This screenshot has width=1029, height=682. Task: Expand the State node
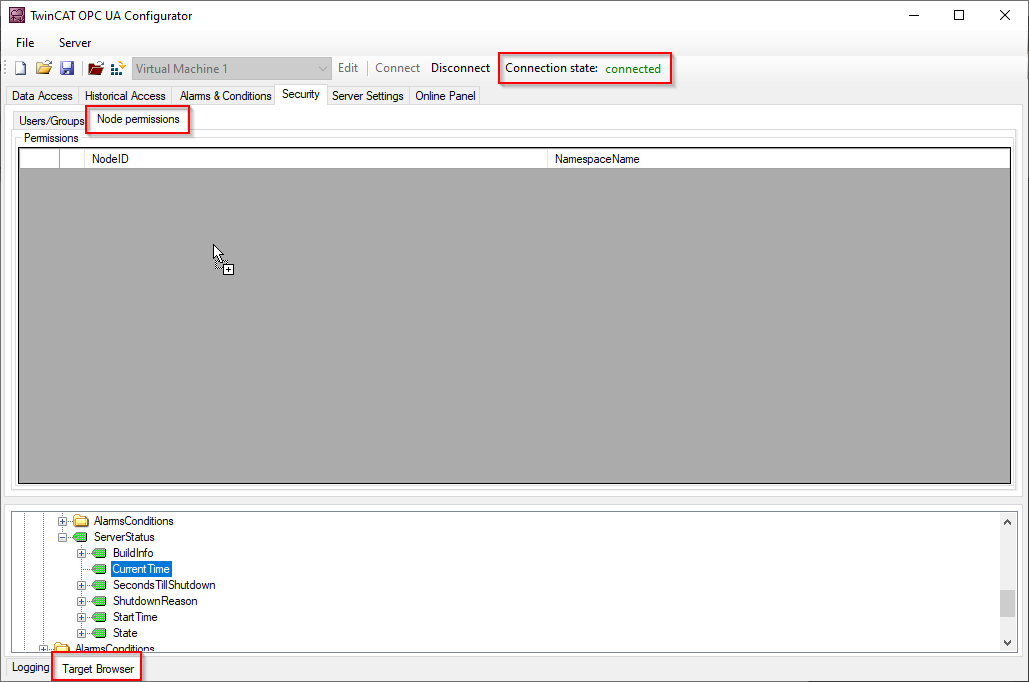[81, 633]
